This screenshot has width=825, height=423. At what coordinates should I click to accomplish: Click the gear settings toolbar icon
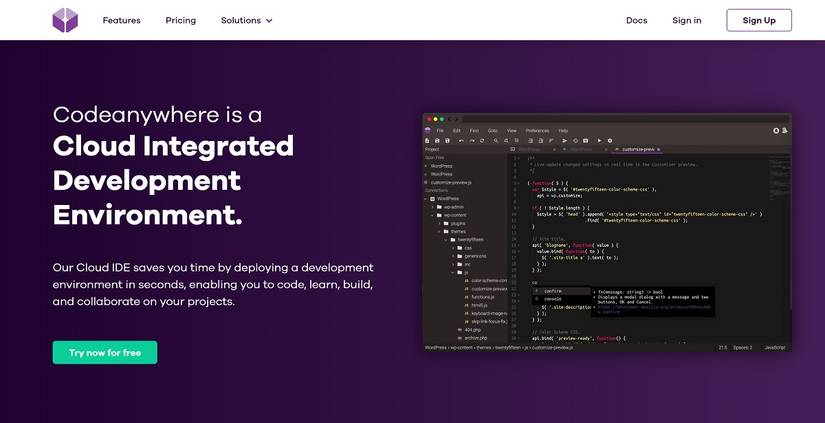tap(610, 140)
